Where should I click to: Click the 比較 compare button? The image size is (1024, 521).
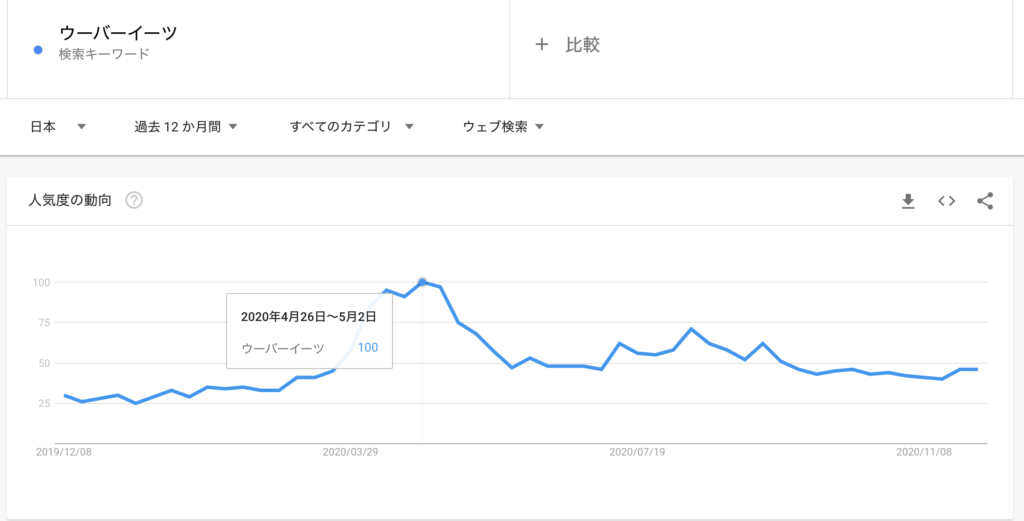tap(582, 44)
